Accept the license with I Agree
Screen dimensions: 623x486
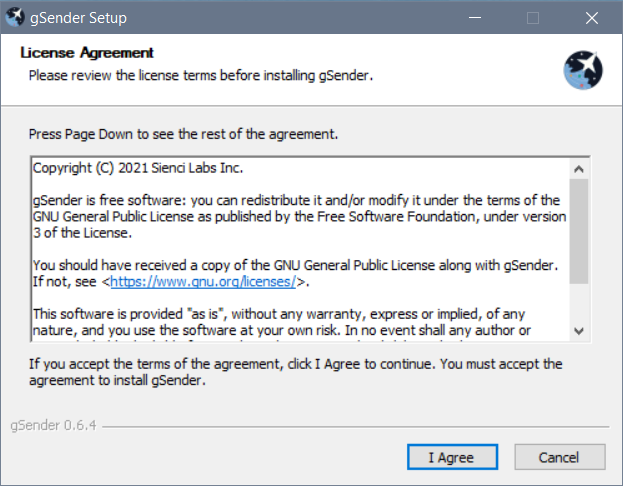[x=452, y=457]
